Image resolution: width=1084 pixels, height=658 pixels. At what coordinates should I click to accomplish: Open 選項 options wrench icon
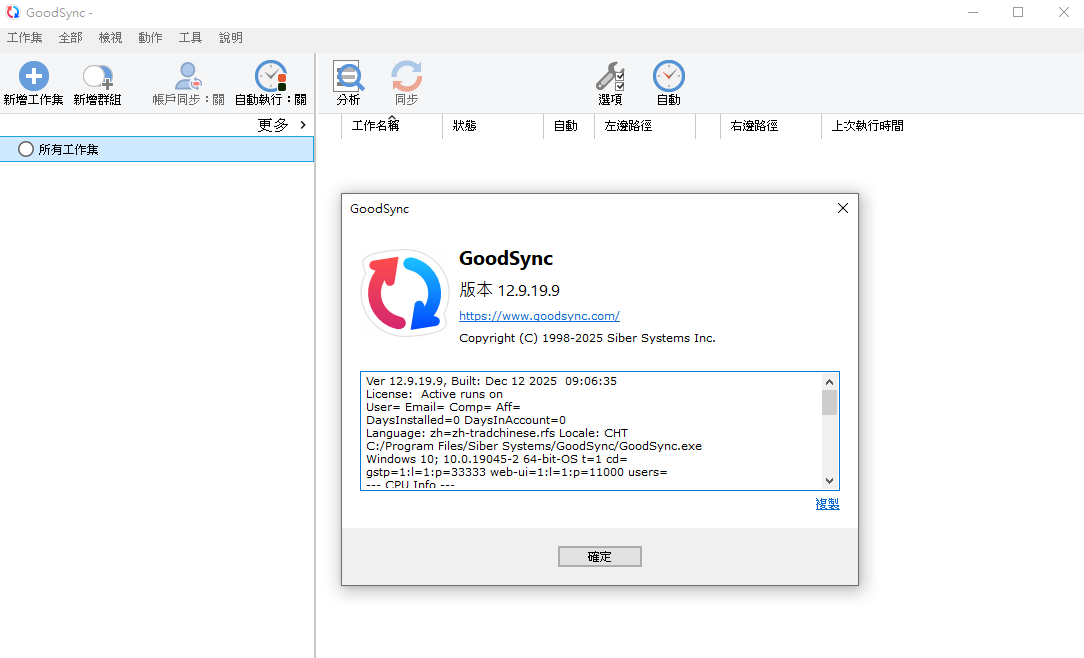point(610,76)
